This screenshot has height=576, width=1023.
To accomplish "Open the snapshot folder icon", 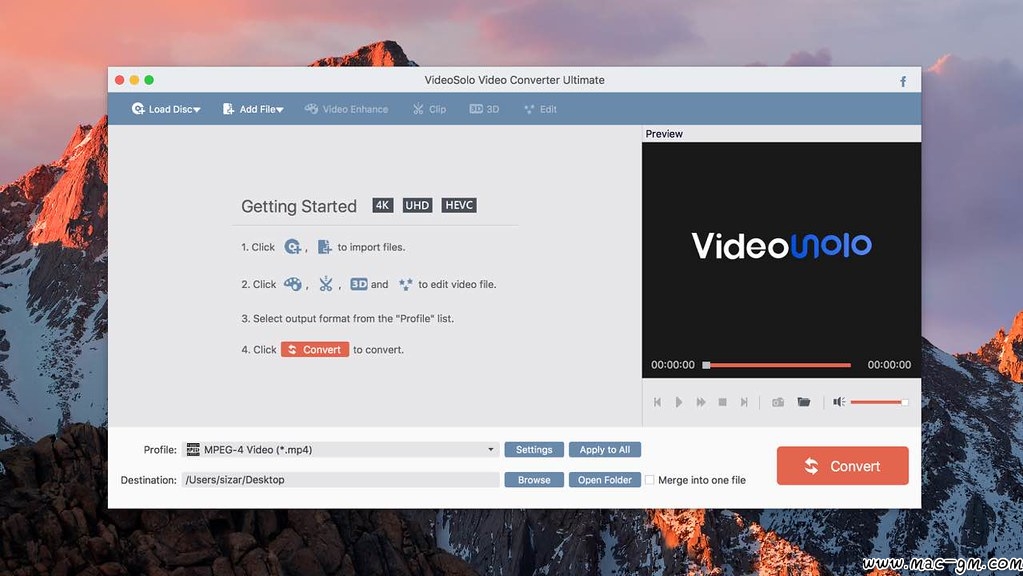I will pos(804,402).
